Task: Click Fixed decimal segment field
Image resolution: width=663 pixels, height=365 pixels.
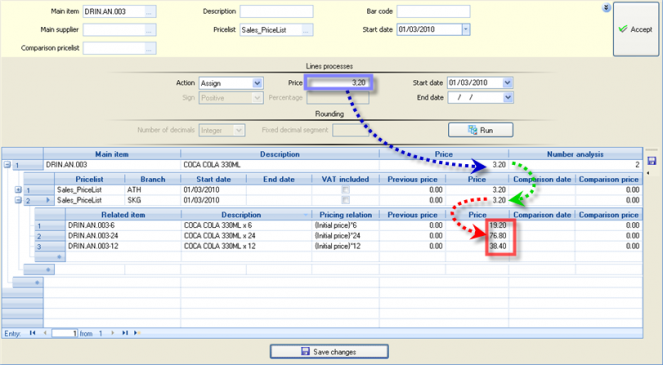Action: click(351, 130)
